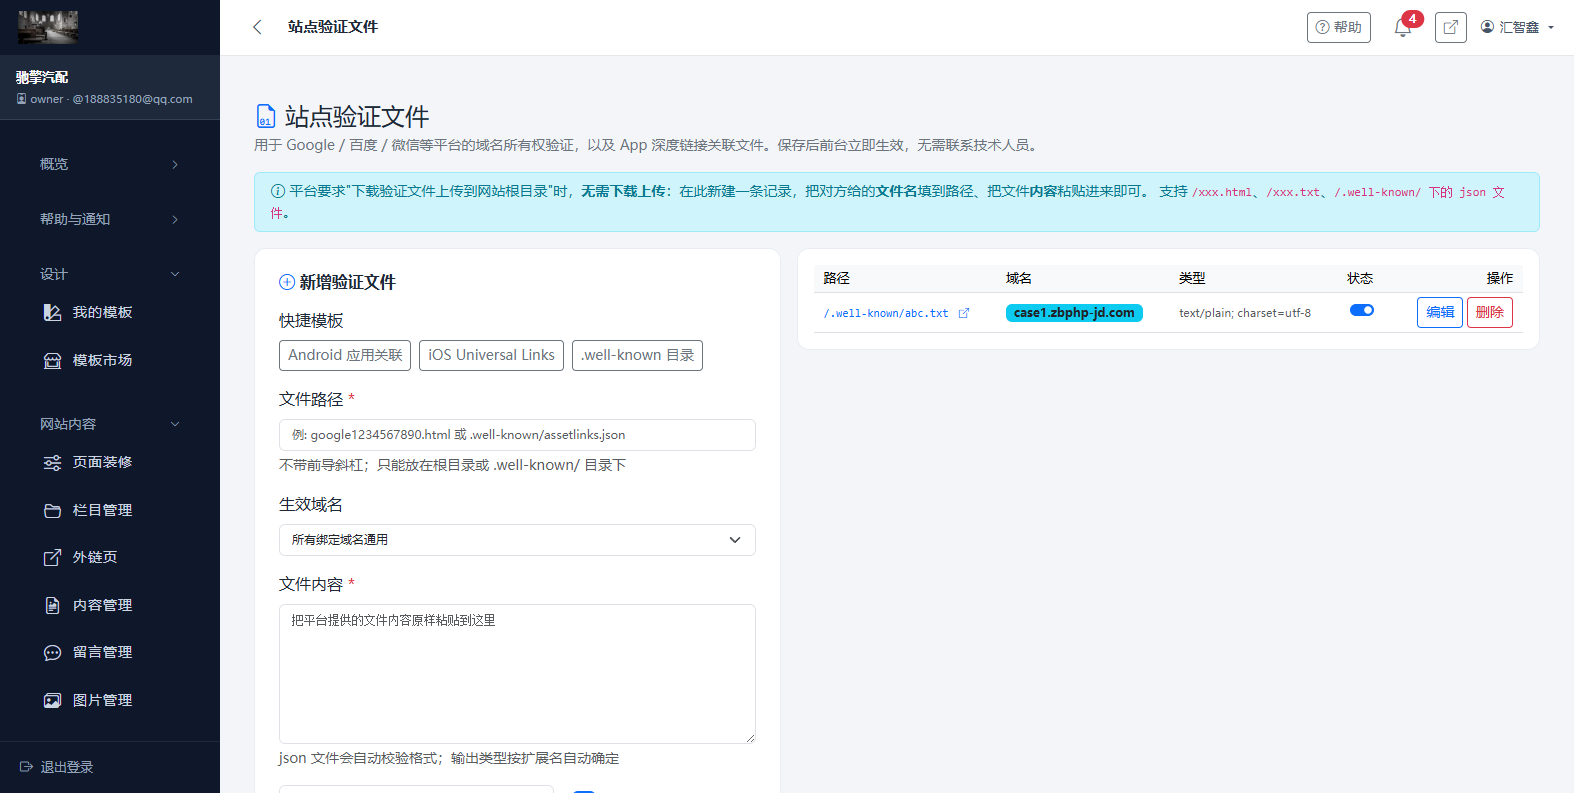Apply the iOS Universal Links template
Screen dimensions: 1574x793
click(491, 355)
